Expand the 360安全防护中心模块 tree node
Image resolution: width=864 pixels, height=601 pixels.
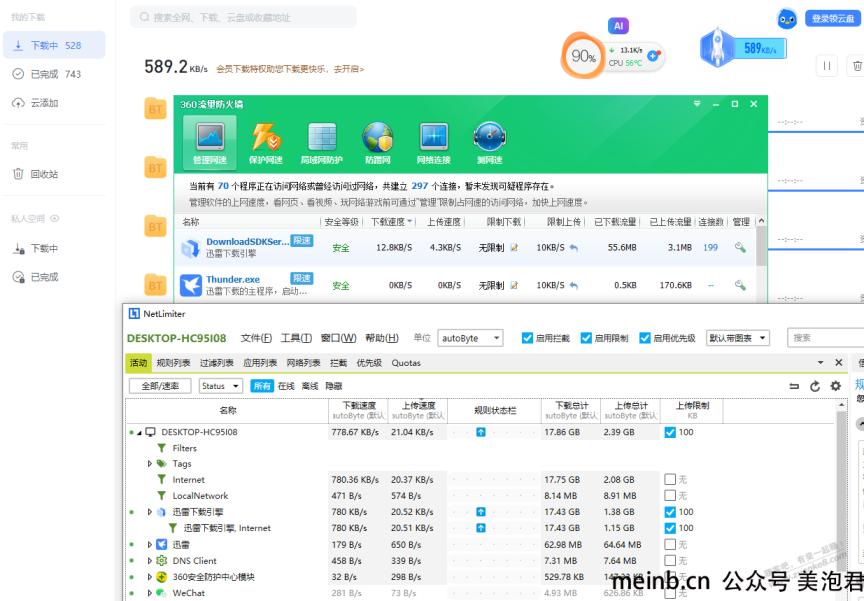point(149,577)
